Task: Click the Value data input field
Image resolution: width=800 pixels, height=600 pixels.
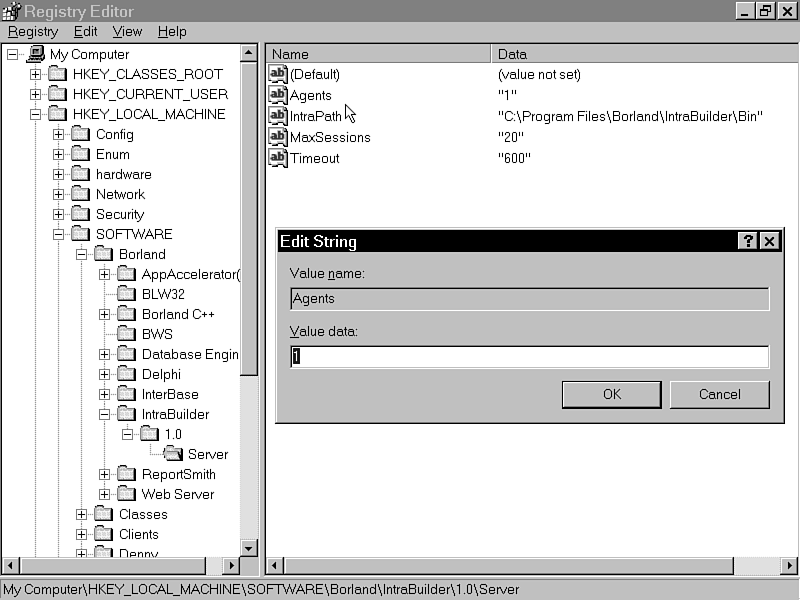Action: click(x=530, y=357)
